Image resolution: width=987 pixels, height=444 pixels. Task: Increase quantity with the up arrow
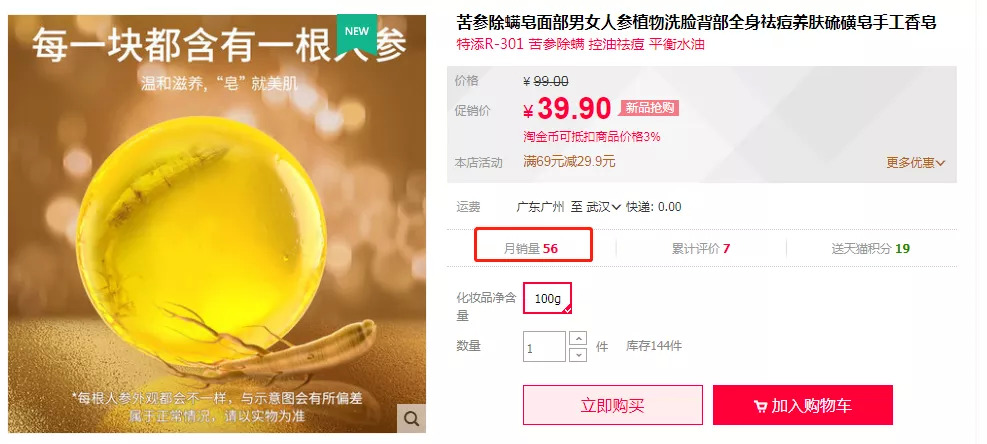coord(577,339)
